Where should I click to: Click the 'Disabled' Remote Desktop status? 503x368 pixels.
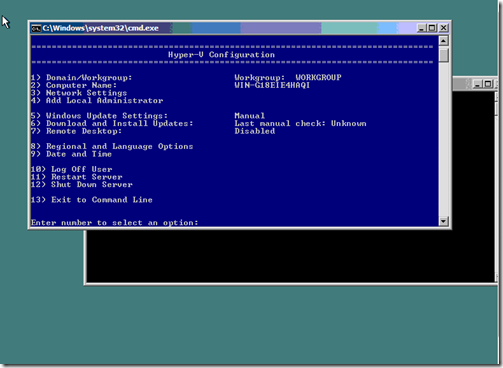pos(255,131)
